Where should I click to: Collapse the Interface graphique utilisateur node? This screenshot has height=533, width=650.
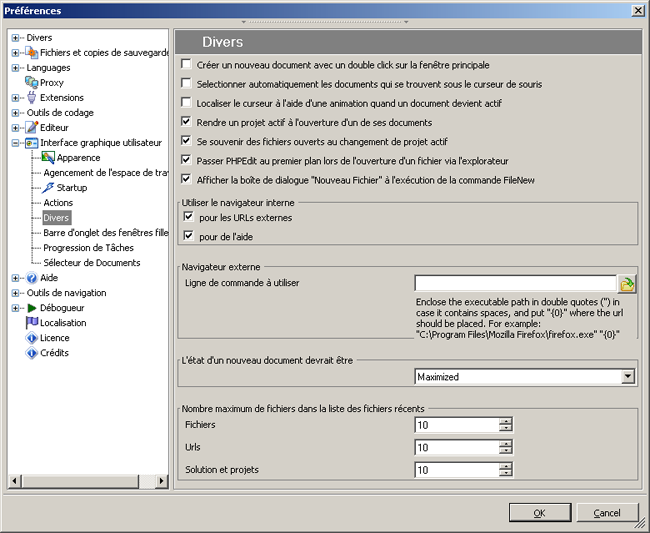click(x=15, y=143)
